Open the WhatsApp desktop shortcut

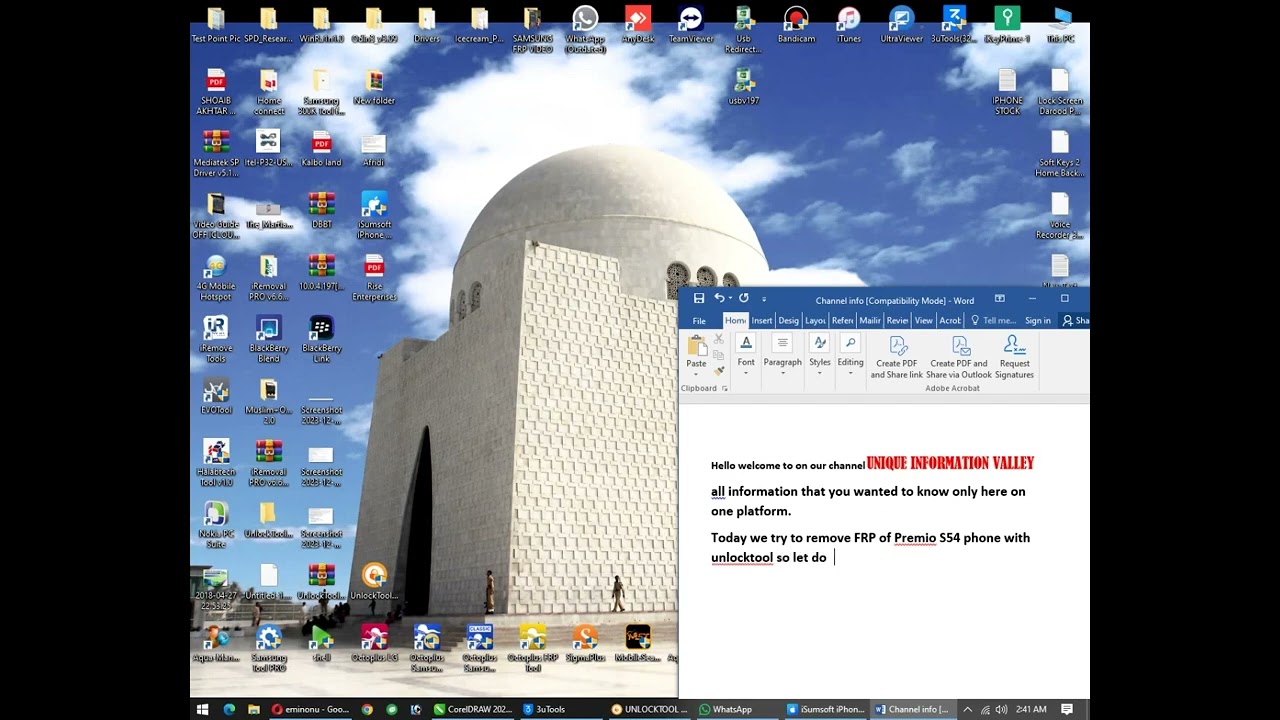585,29
